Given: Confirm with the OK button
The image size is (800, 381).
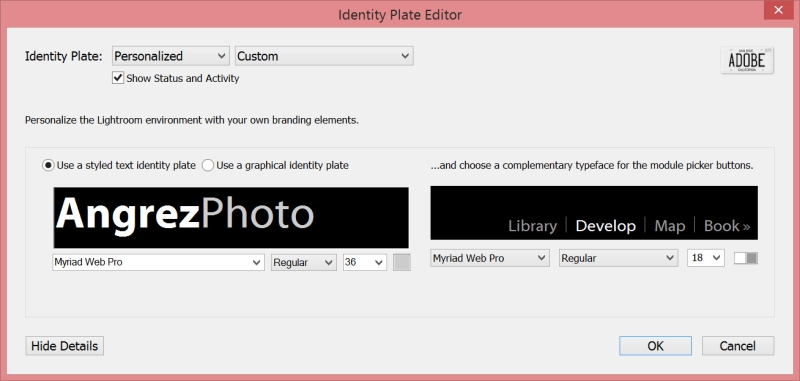Looking at the screenshot, I should [656, 346].
